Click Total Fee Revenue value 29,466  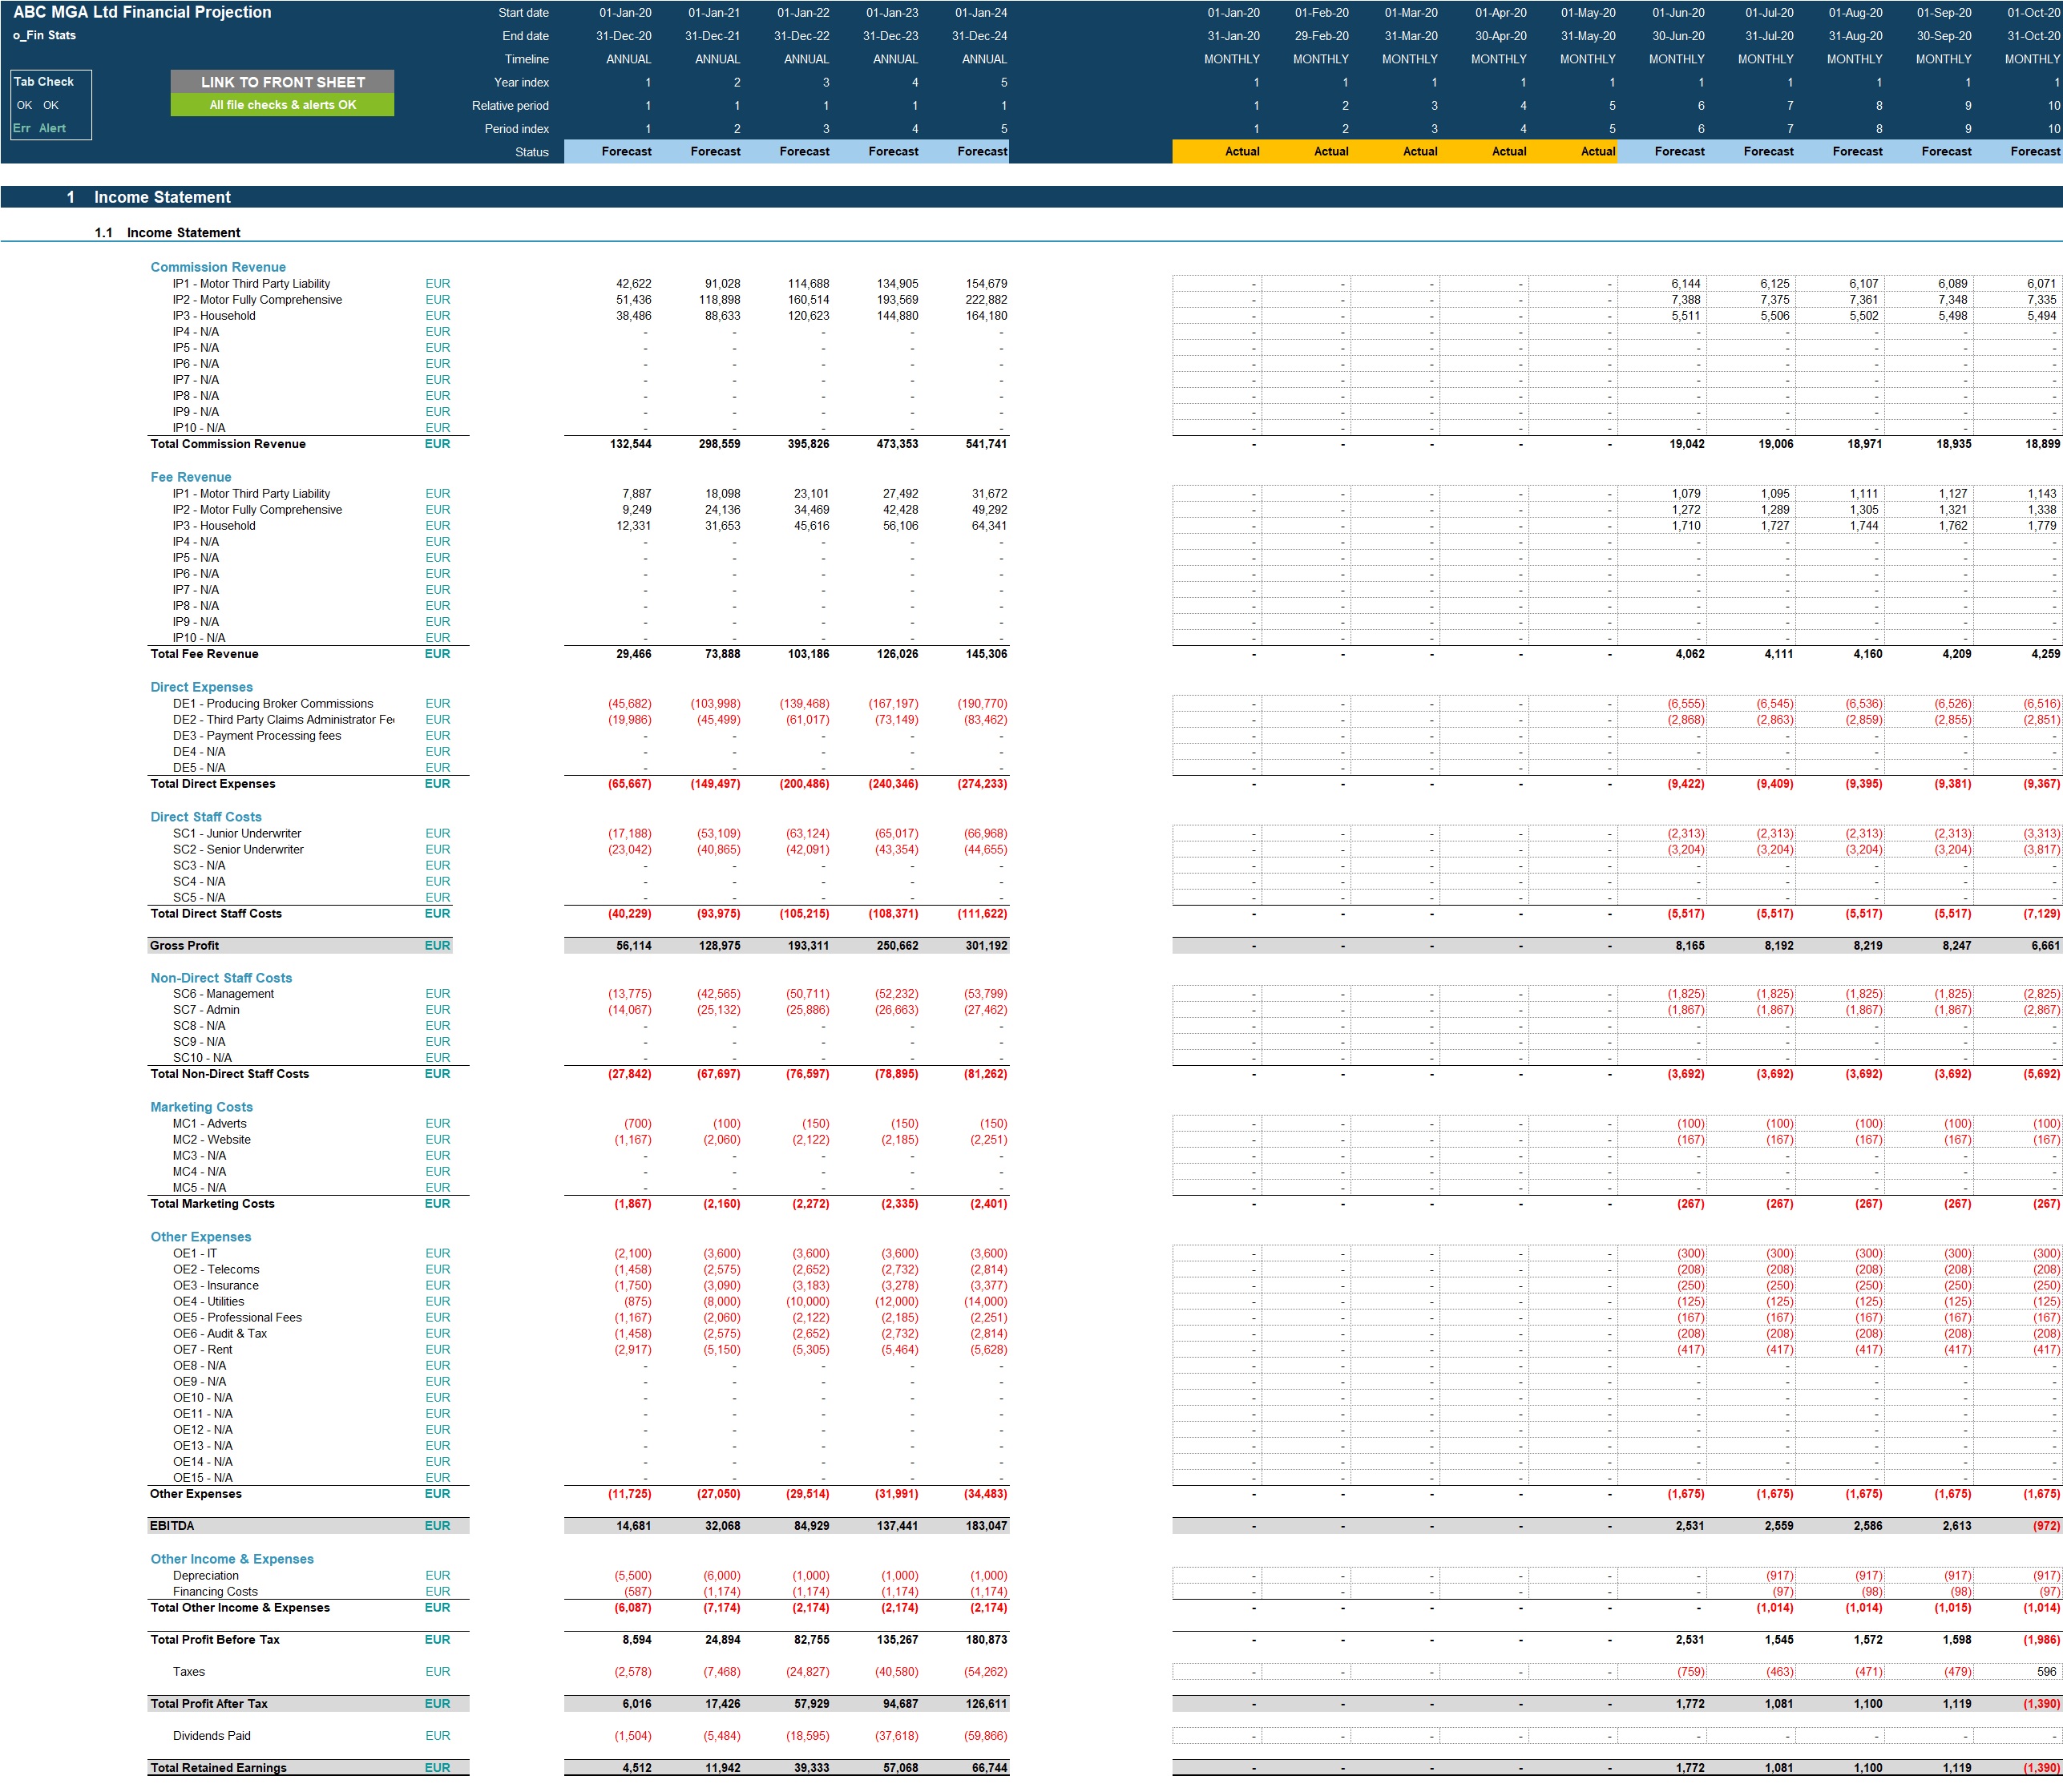coord(634,654)
